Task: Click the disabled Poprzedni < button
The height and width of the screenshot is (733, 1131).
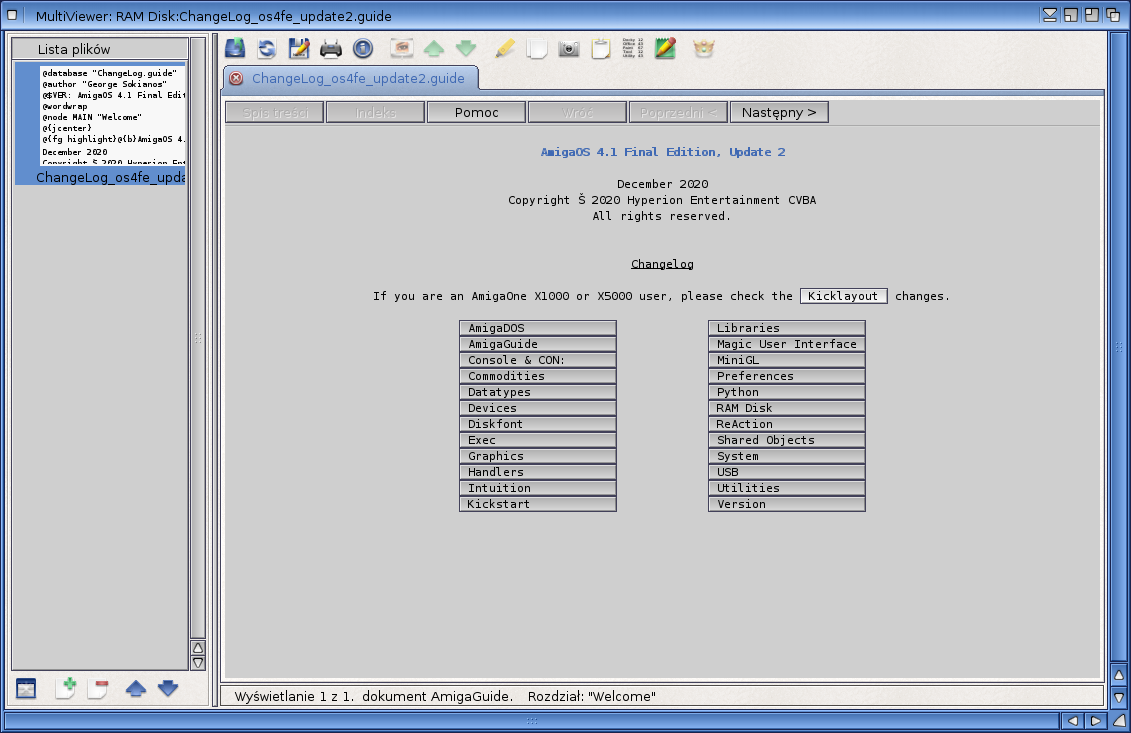Action: click(678, 113)
